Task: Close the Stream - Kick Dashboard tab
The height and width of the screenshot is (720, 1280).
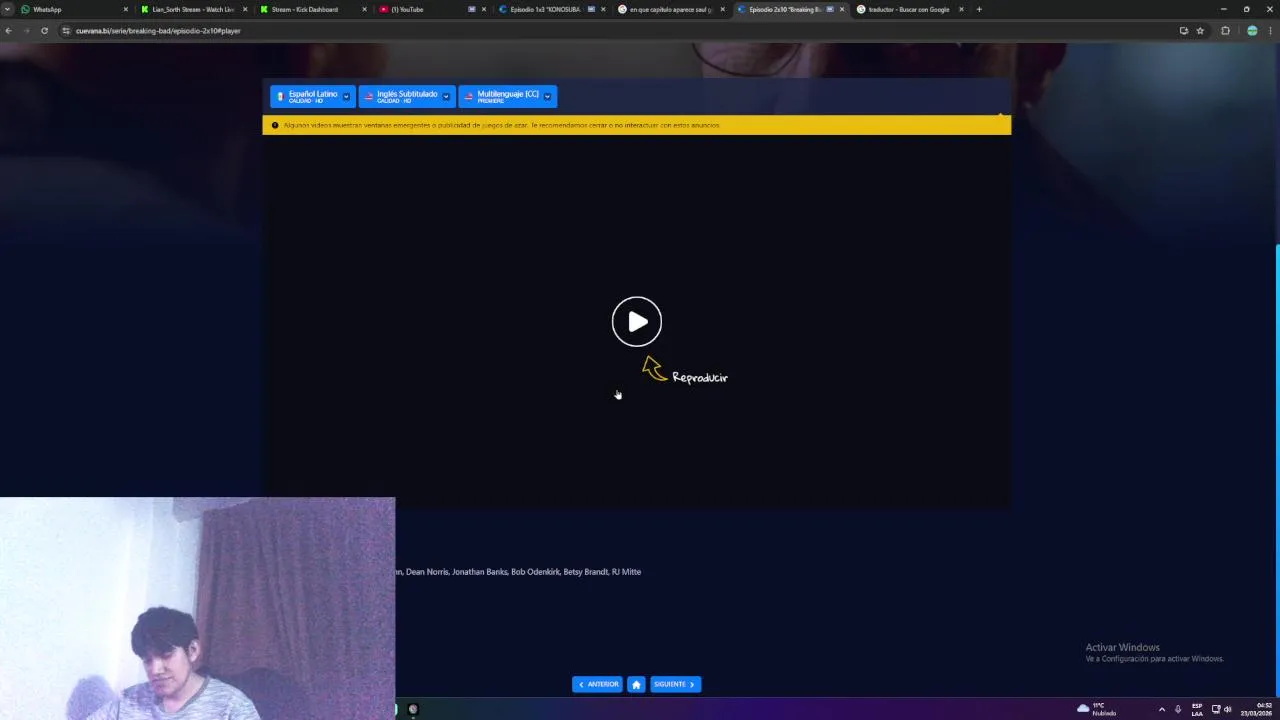Action: [x=364, y=9]
